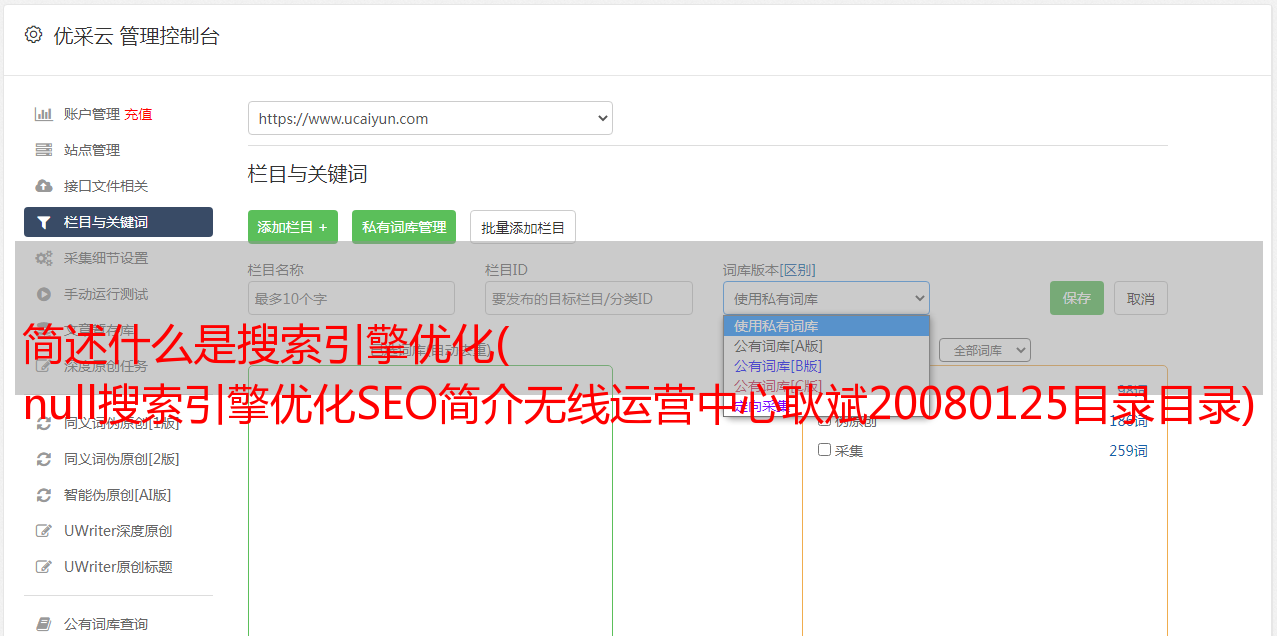Viewport: 1277px width, 636px height.
Task: Open 同义词伪原创[2版] in the sidebar
Action: (x=122, y=459)
